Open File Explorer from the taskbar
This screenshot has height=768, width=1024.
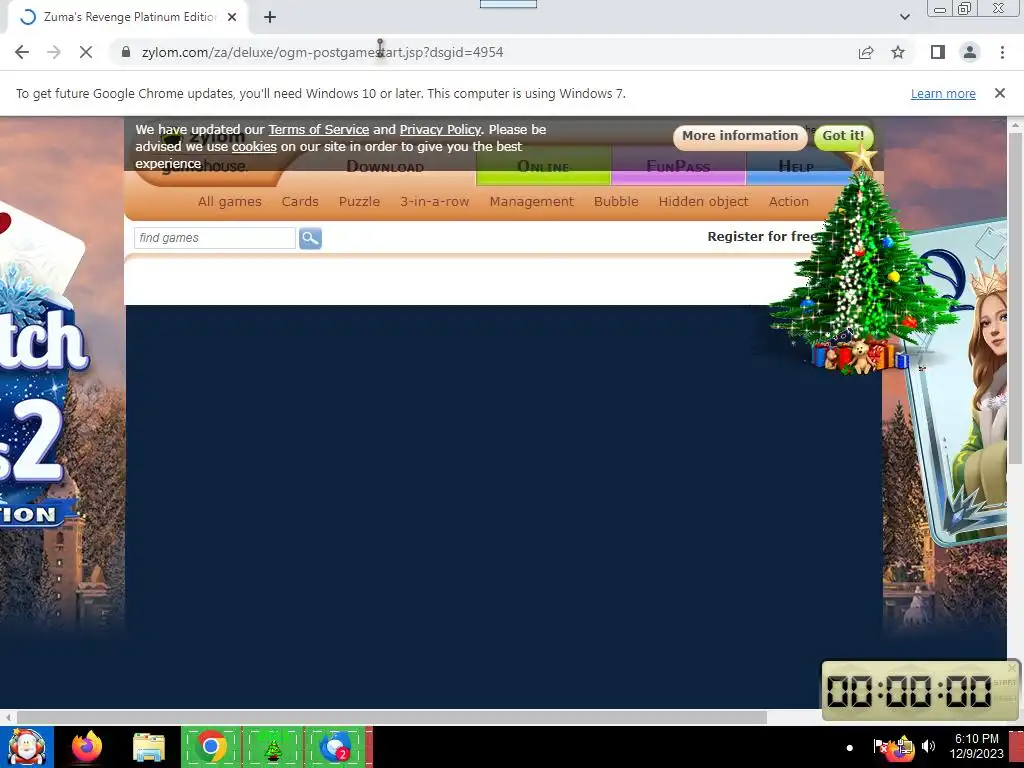pos(149,747)
